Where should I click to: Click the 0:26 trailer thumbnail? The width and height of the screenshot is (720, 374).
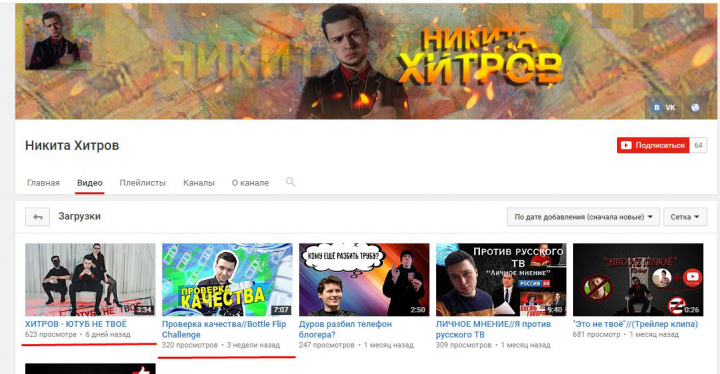(x=638, y=279)
